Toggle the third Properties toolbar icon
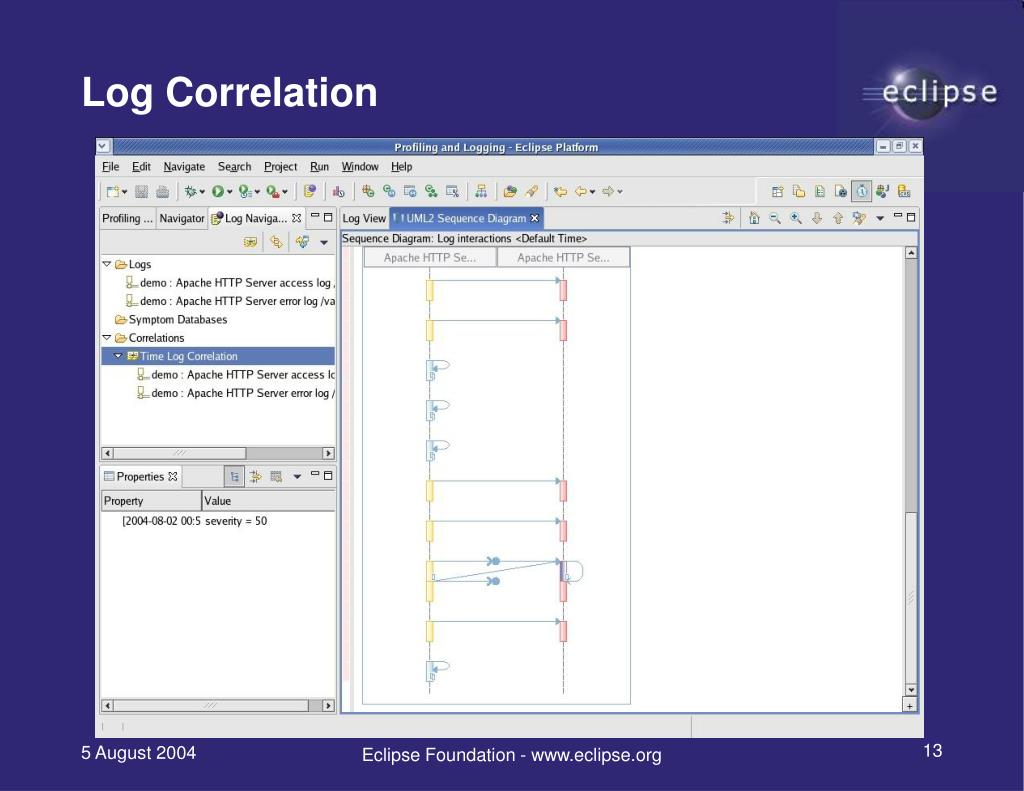The image size is (1024, 791). 276,477
